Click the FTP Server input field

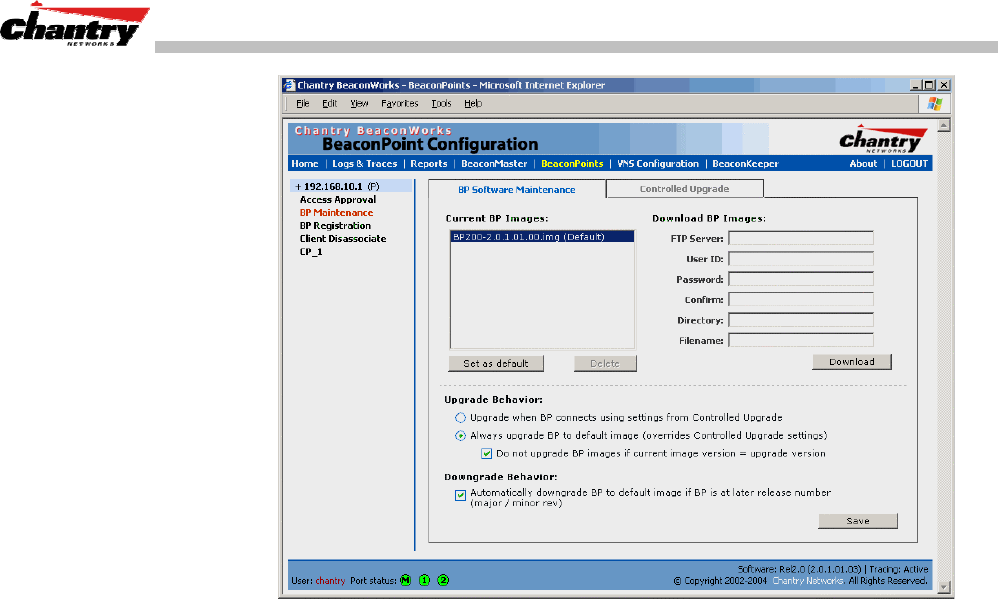801,239
